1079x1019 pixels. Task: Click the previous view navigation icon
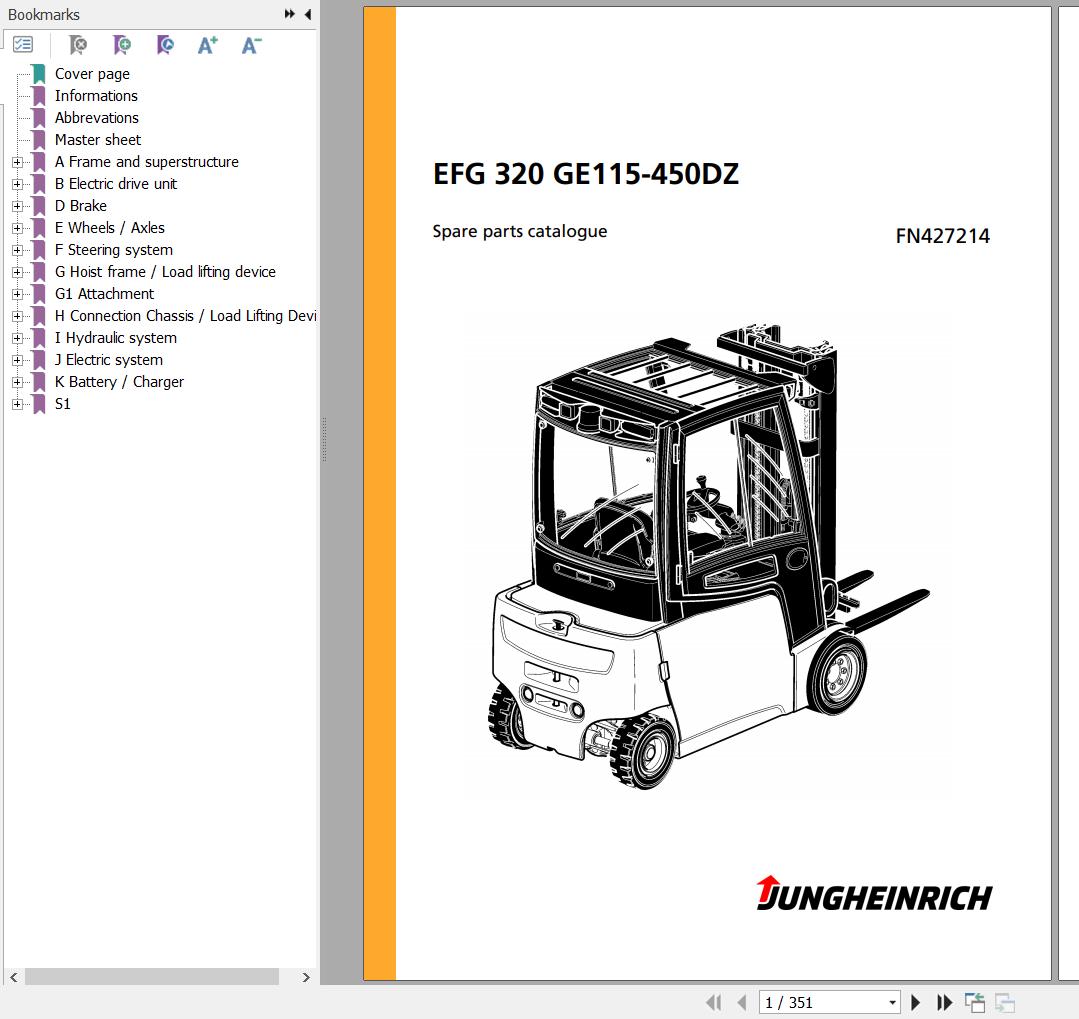[x=974, y=1002]
